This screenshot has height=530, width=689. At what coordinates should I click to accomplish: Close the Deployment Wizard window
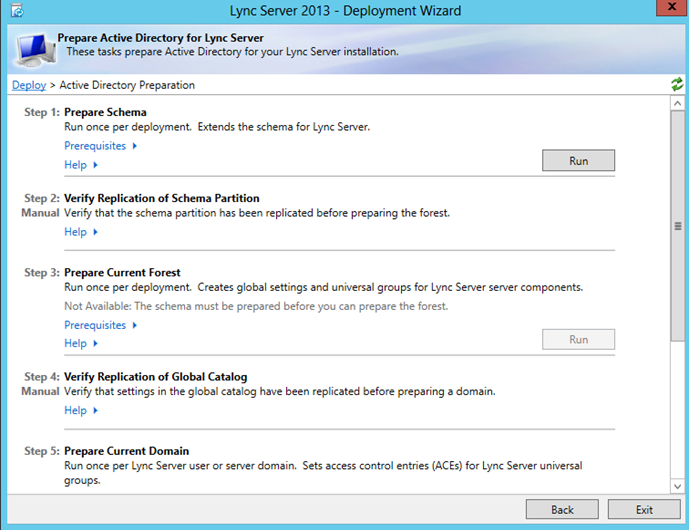tap(671, 7)
